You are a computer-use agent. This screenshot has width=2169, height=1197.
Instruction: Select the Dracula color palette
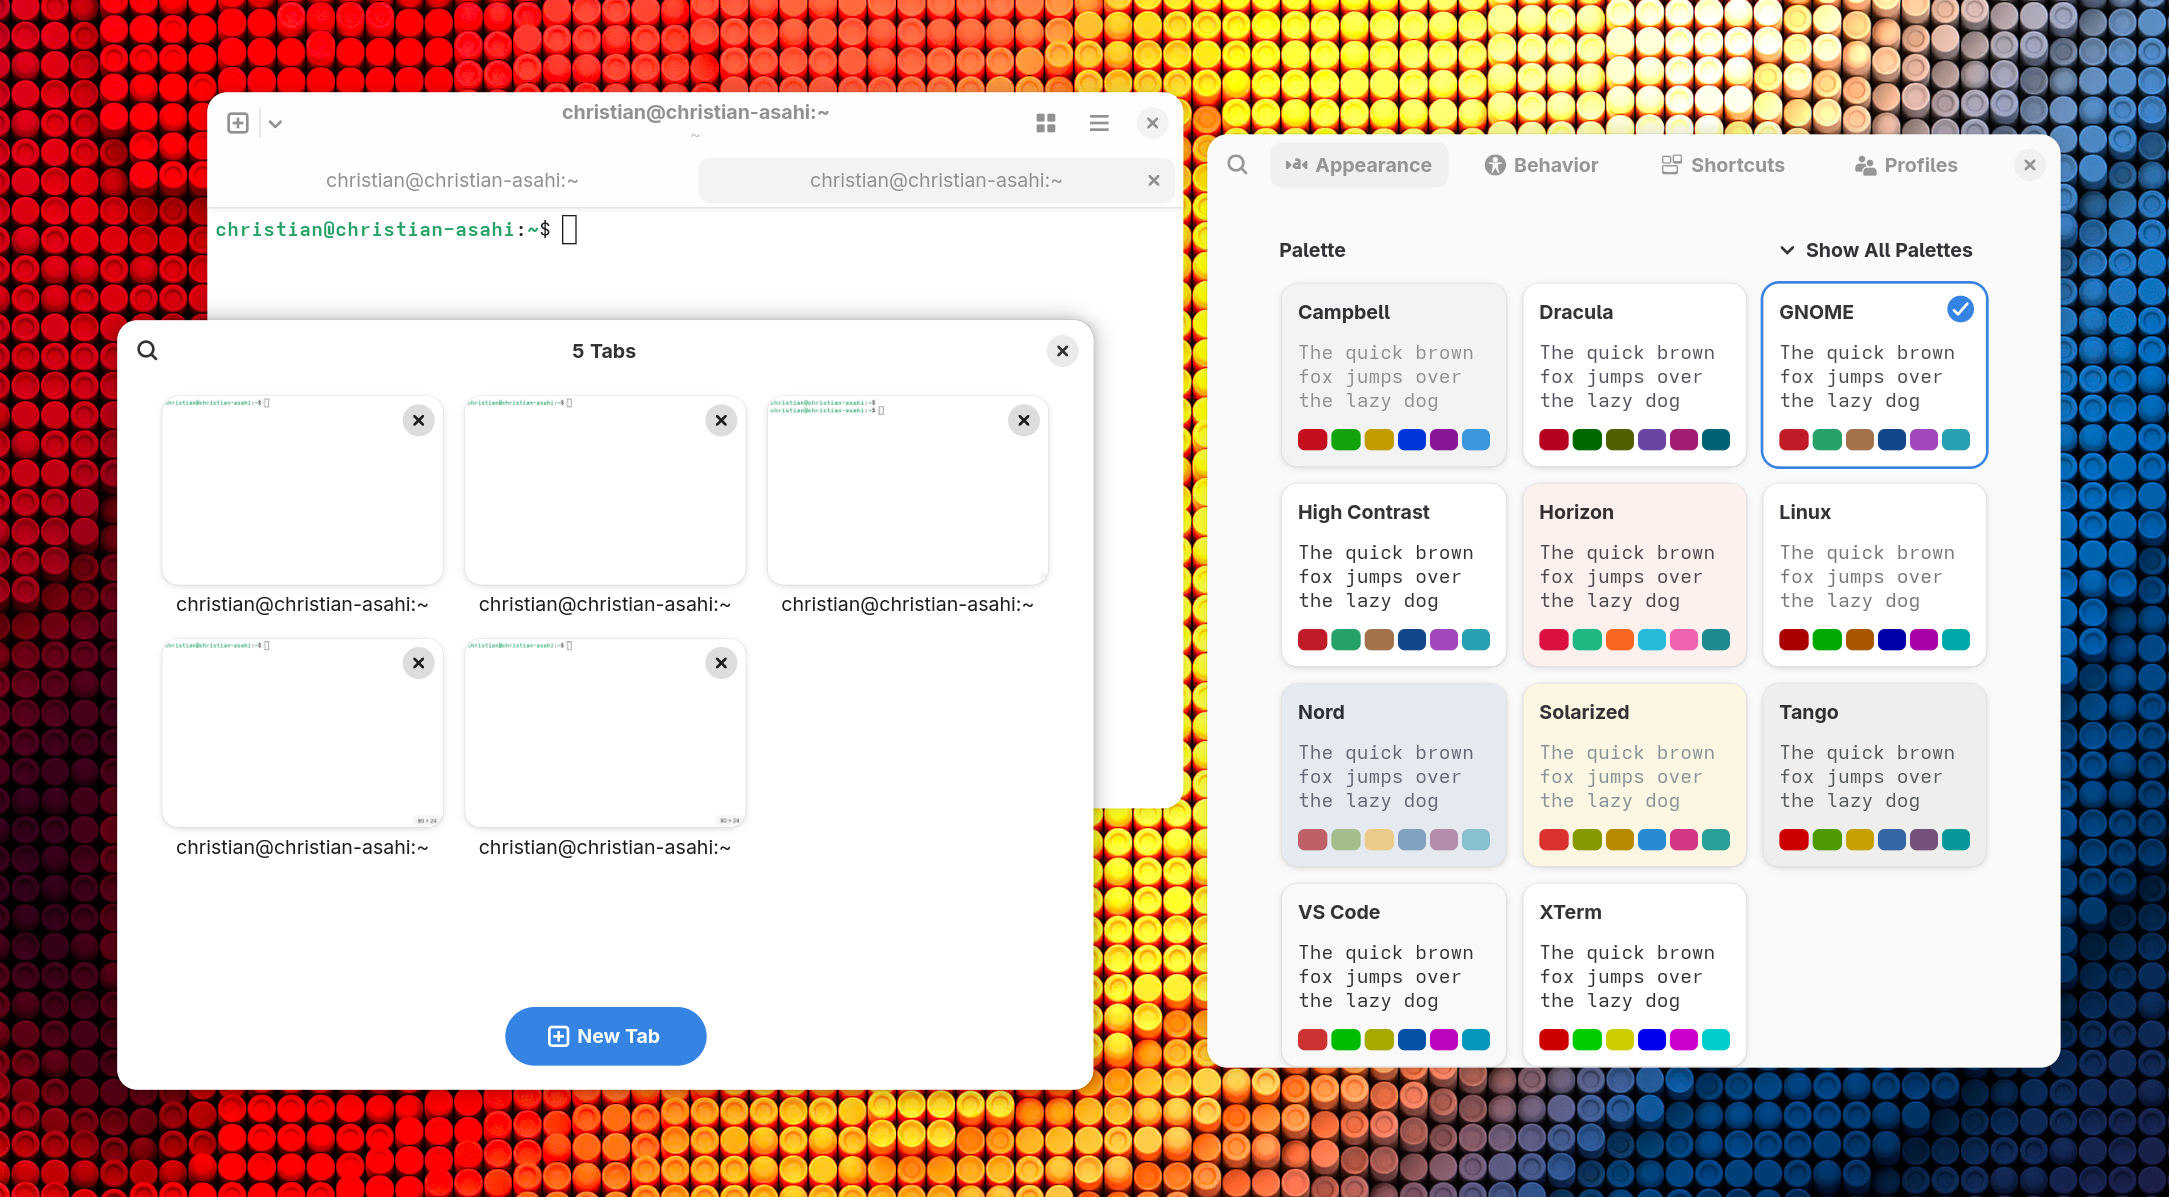click(1634, 375)
